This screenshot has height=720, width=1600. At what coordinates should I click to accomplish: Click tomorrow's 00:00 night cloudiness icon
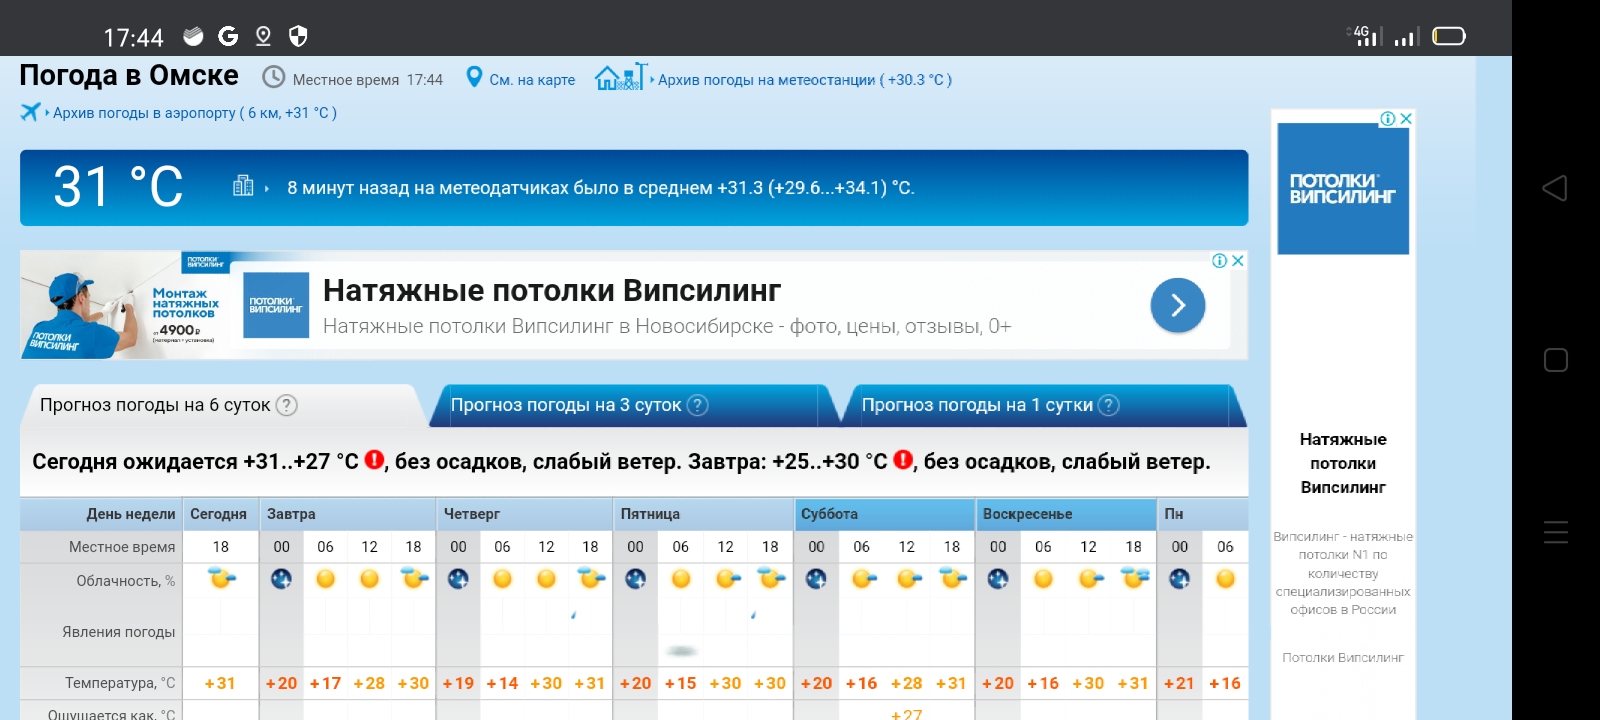click(281, 578)
